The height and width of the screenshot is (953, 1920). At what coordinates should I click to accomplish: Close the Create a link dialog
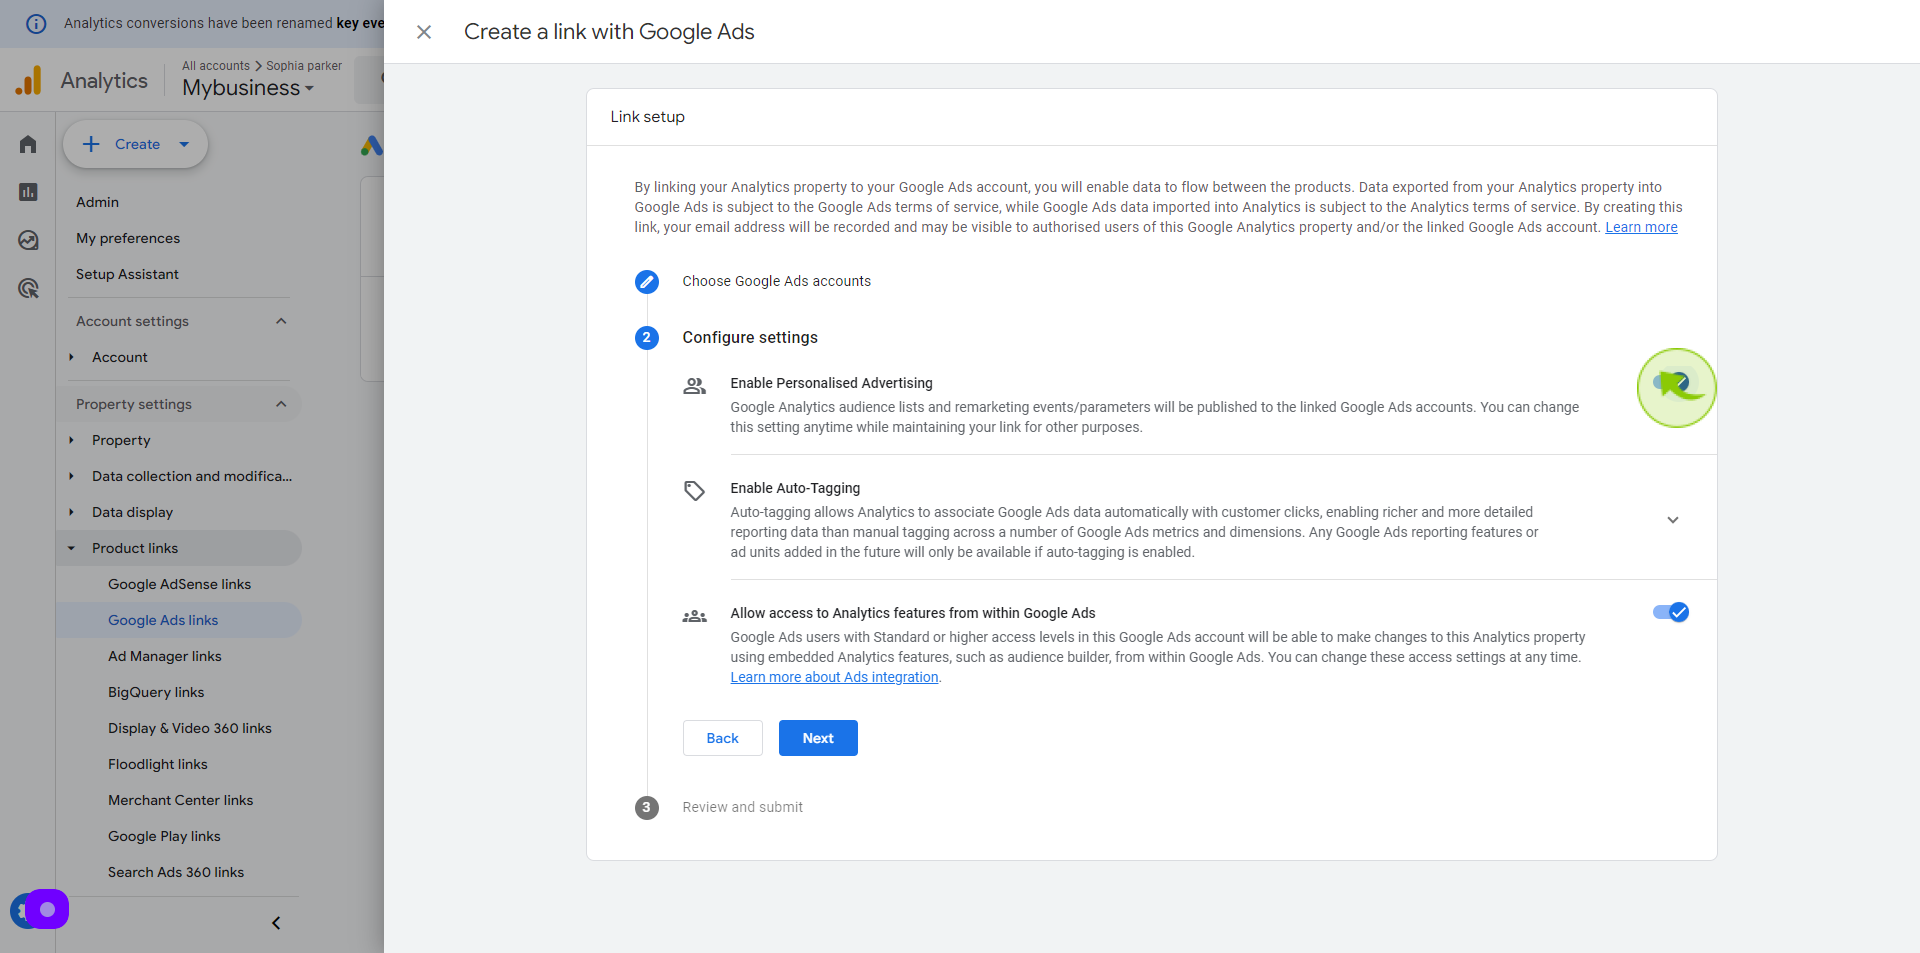click(x=424, y=32)
